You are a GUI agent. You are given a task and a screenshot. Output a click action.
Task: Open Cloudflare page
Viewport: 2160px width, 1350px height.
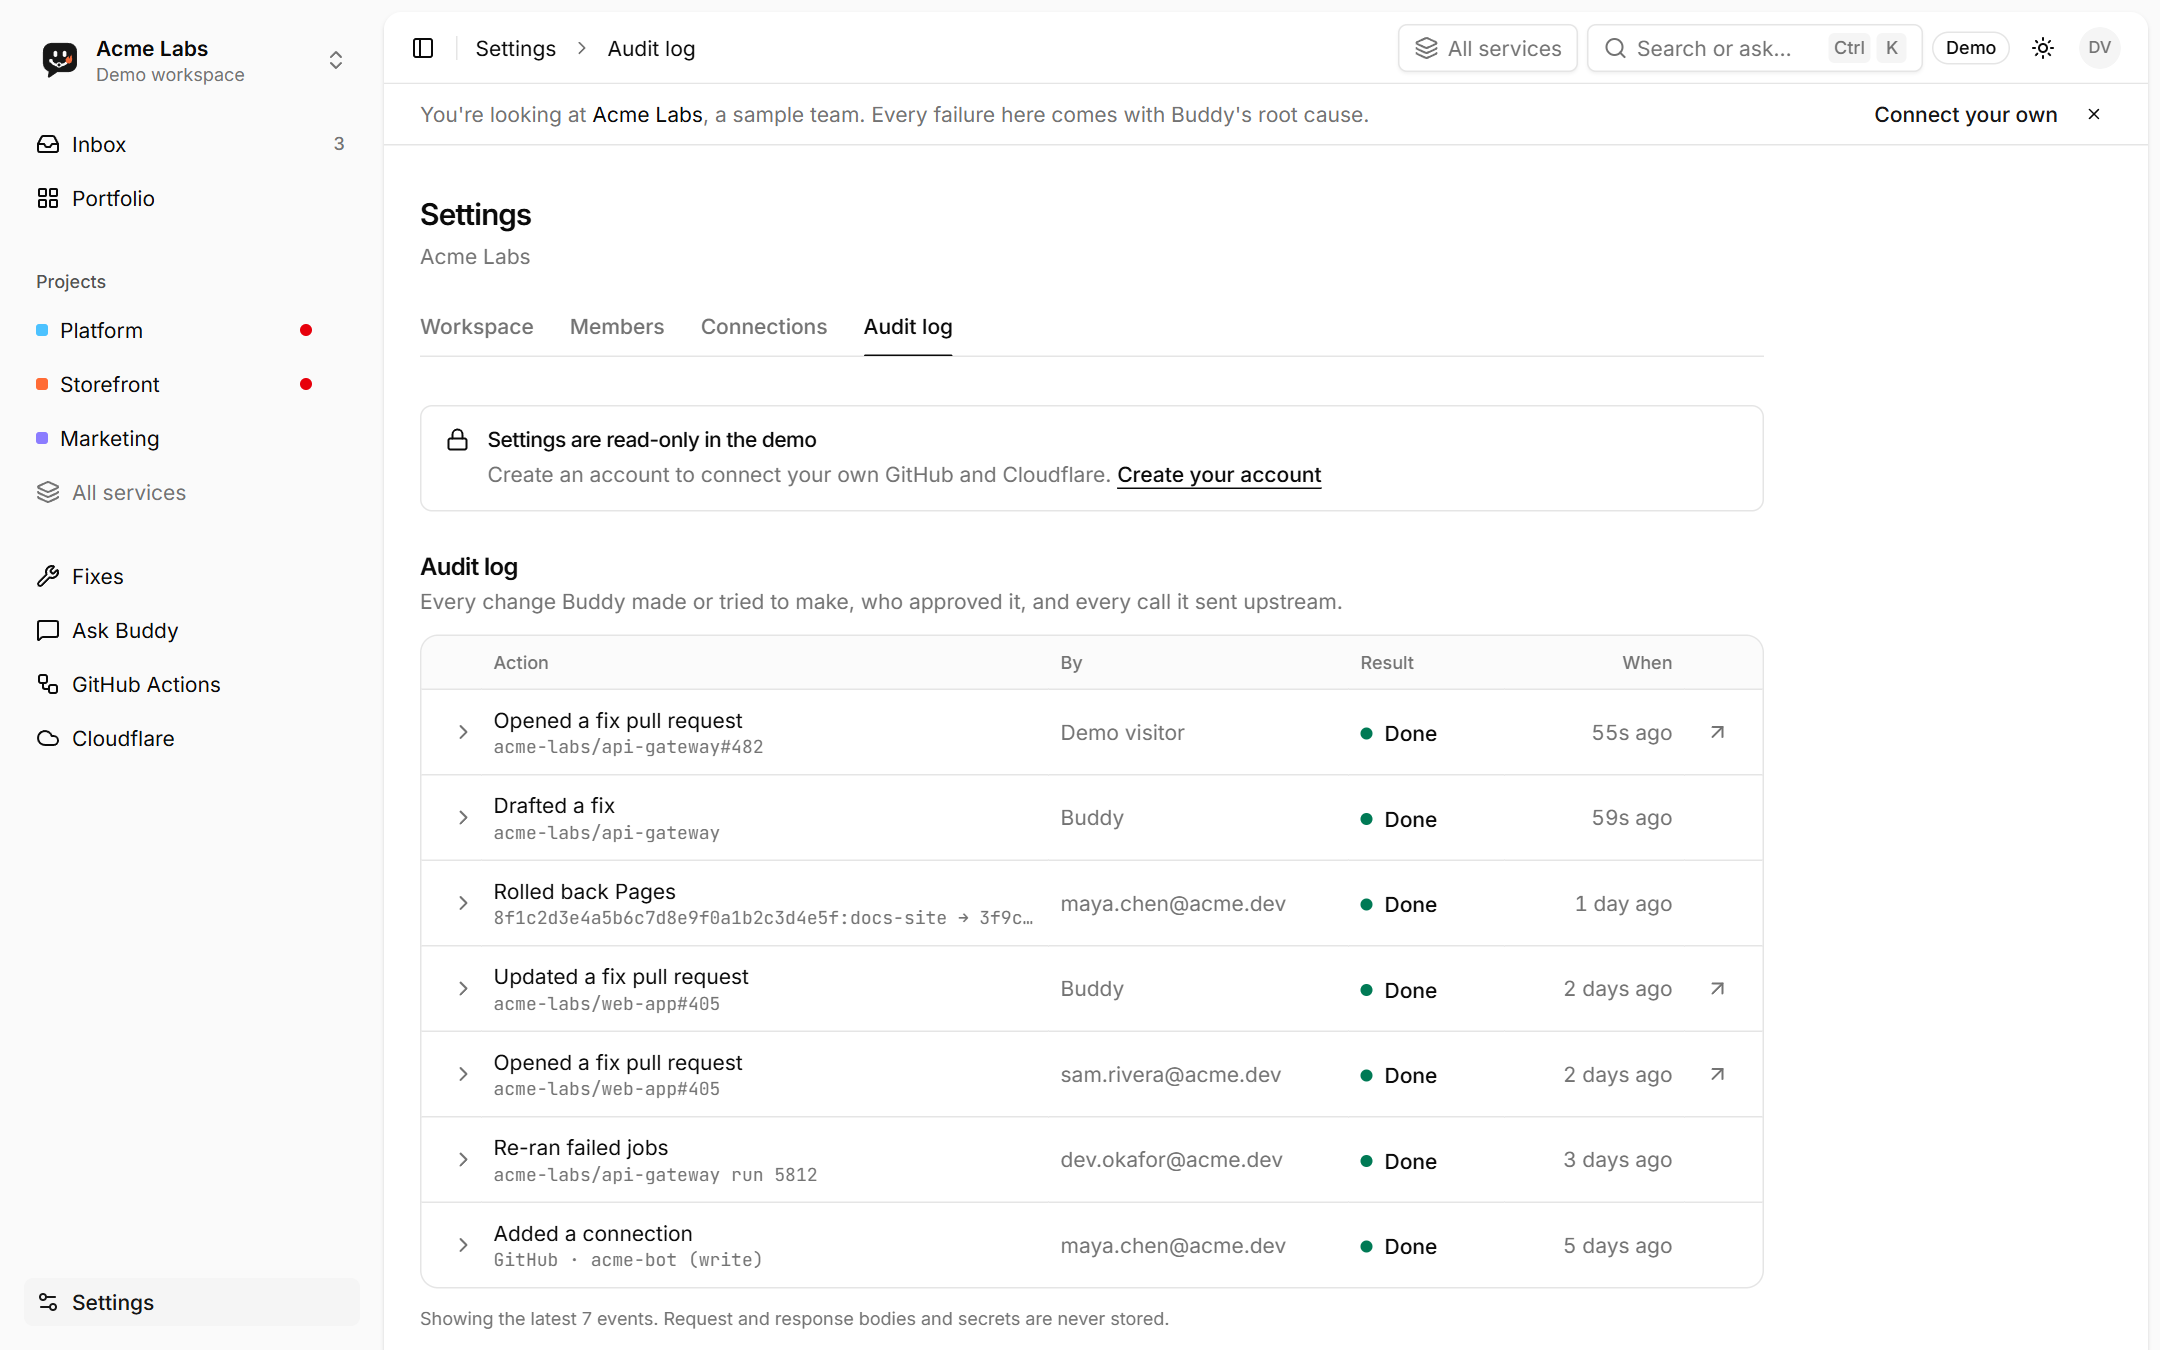(x=191, y=738)
